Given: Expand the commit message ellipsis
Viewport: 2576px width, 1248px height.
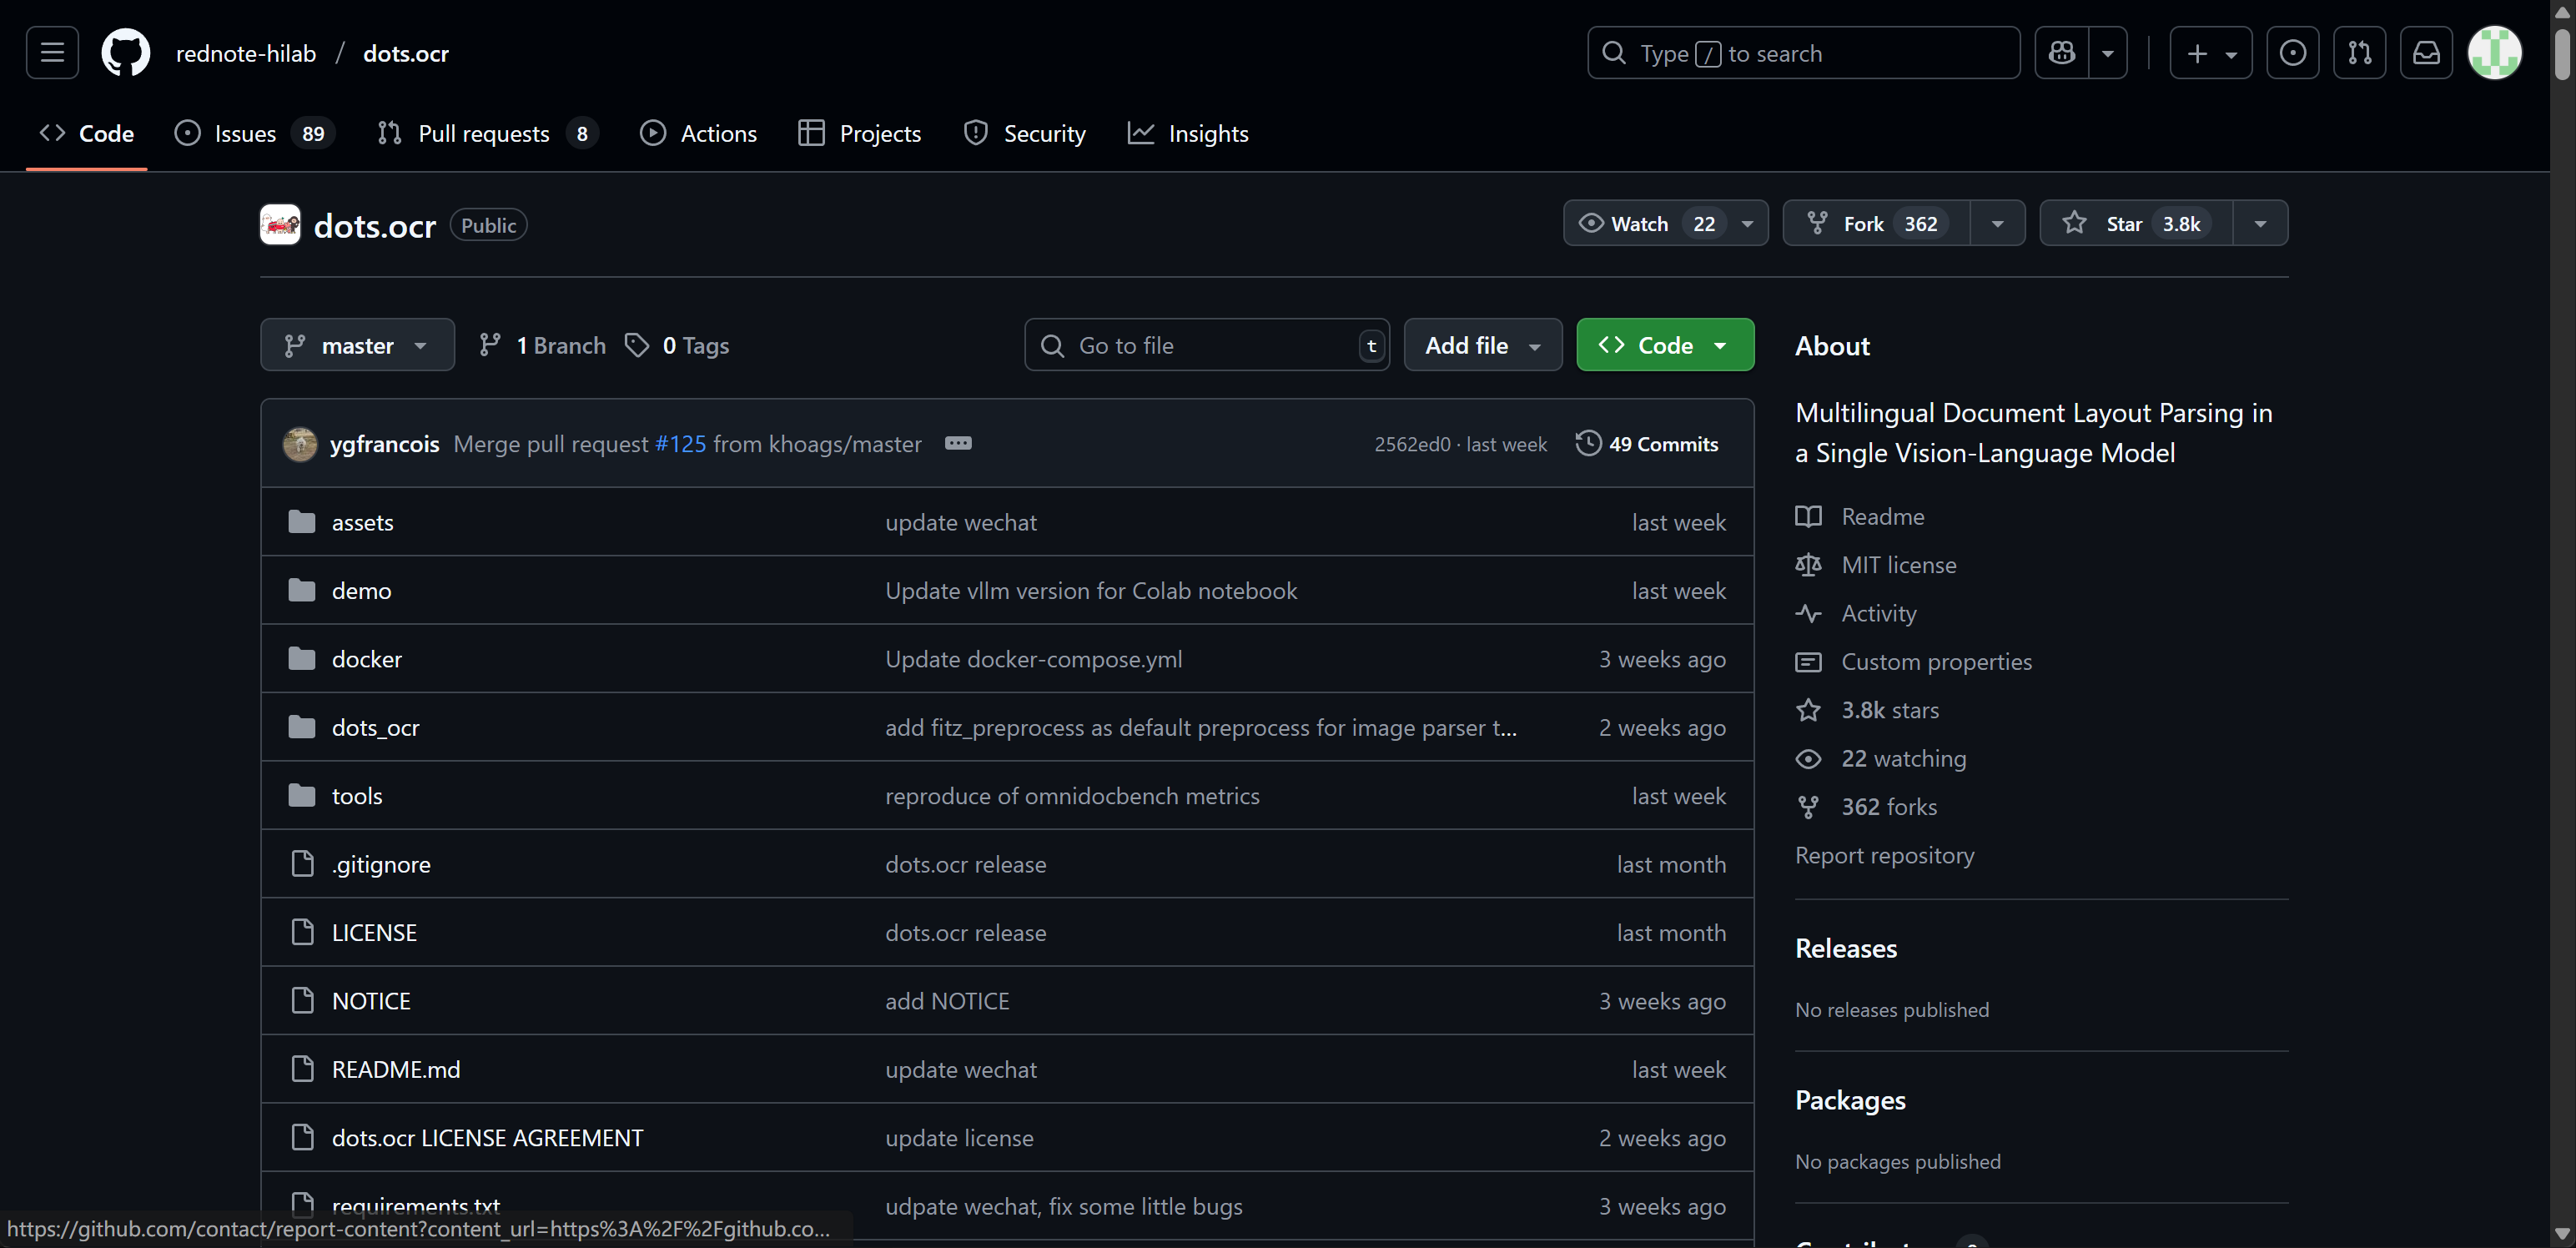Looking at the screenshot, I should 957,443.
